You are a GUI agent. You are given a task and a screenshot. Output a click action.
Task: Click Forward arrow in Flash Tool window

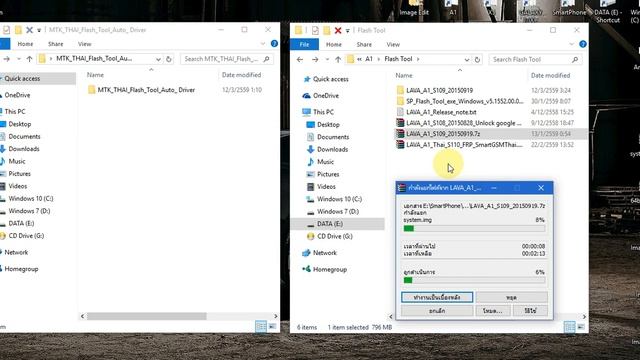click(315, 60)
